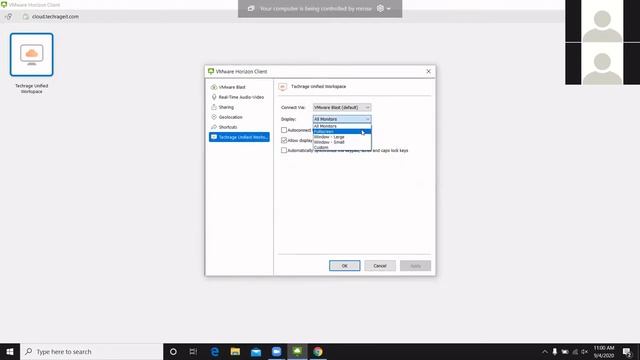Viewport: 640px width, 360px height.
Task: Open the Mail app from taskbar
Action: (x=256, y=351)
